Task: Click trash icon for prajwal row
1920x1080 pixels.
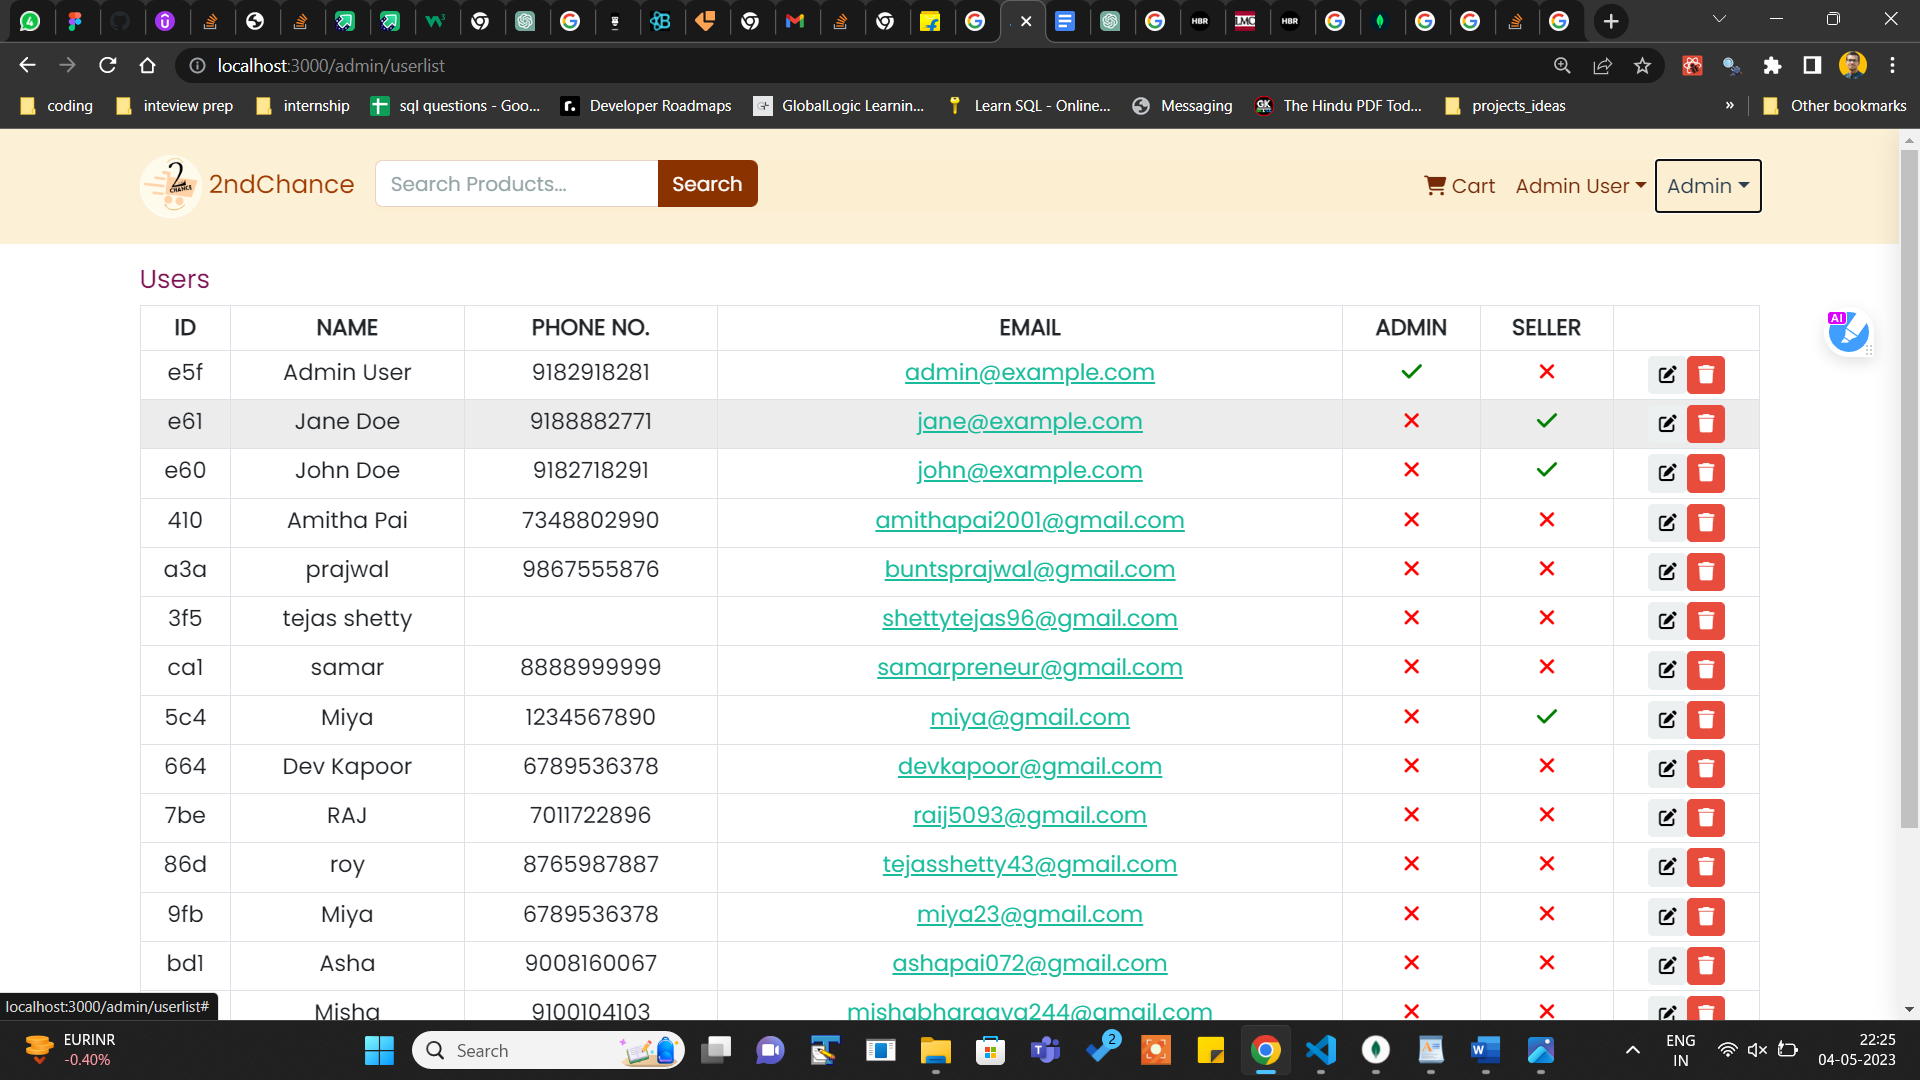Action: coord(1706,571)
